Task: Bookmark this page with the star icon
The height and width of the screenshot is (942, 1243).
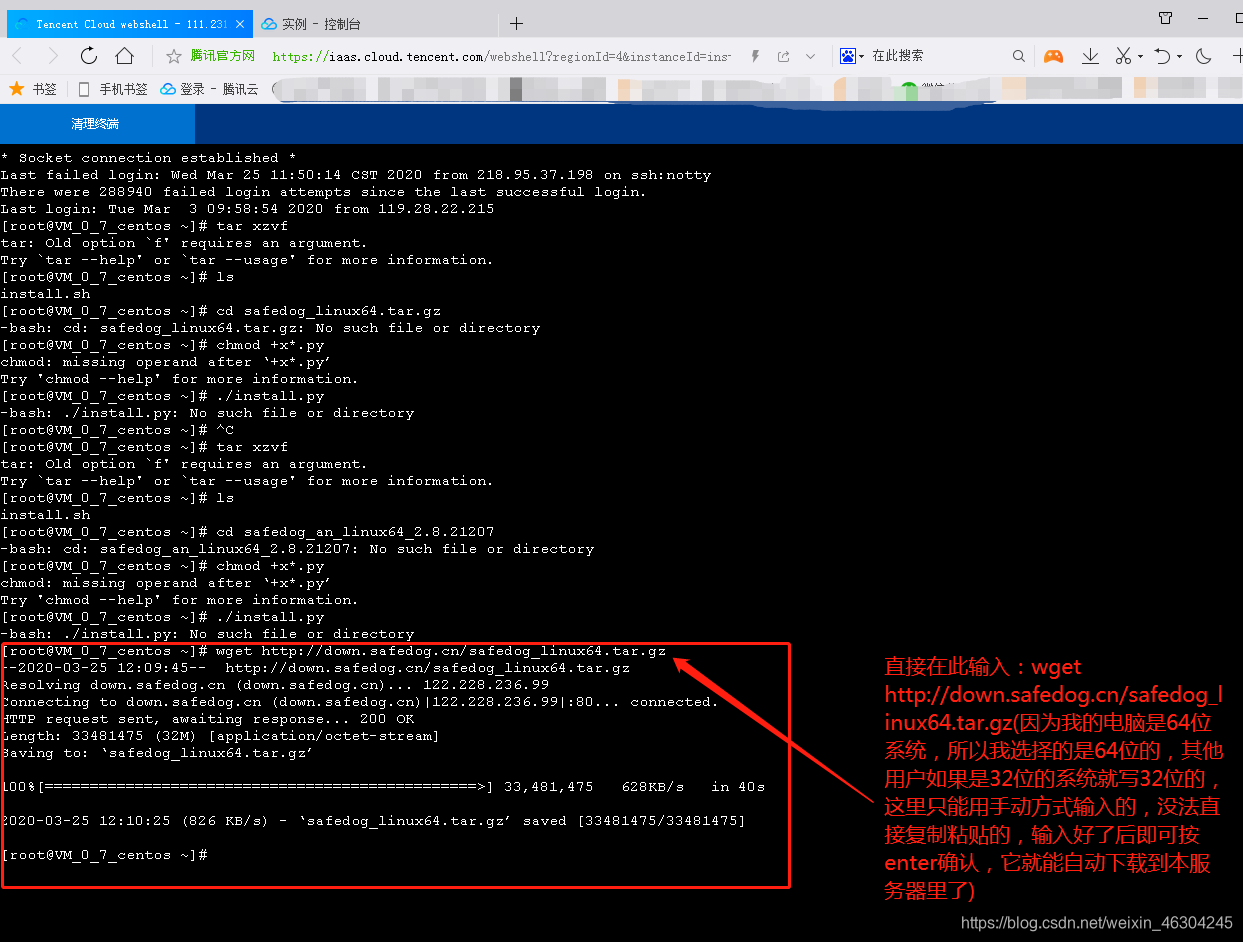Action: pos(174,56)
